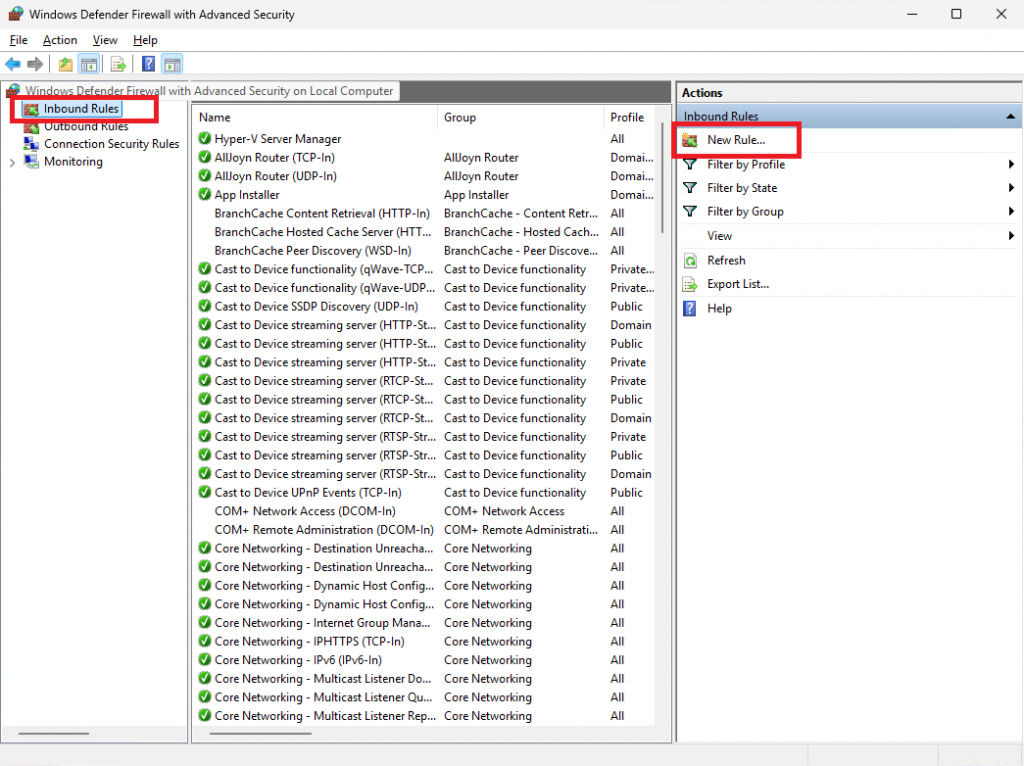This screenshot has width=1024, height=766.
Task: Select Core Networking - Internet Group Mana... rule
Action: click(x=323, y=623)
